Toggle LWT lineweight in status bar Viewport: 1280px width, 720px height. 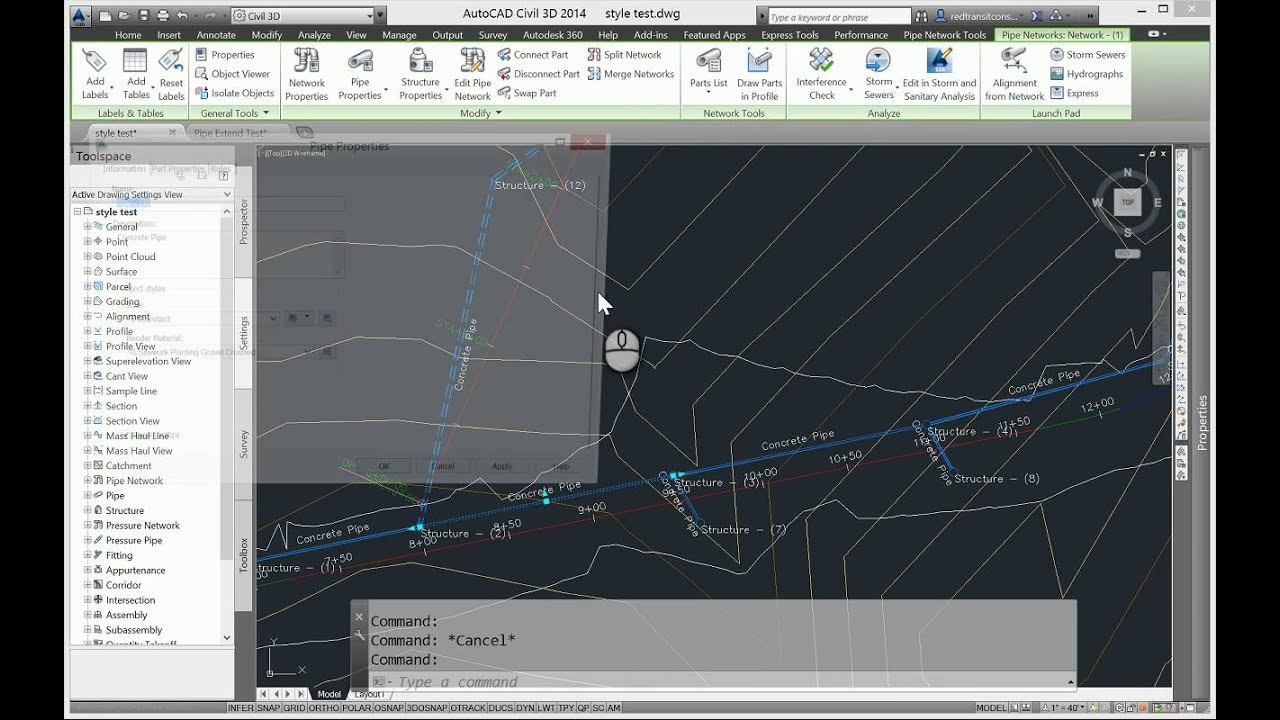pyautogui.click(x=546, y=708)
